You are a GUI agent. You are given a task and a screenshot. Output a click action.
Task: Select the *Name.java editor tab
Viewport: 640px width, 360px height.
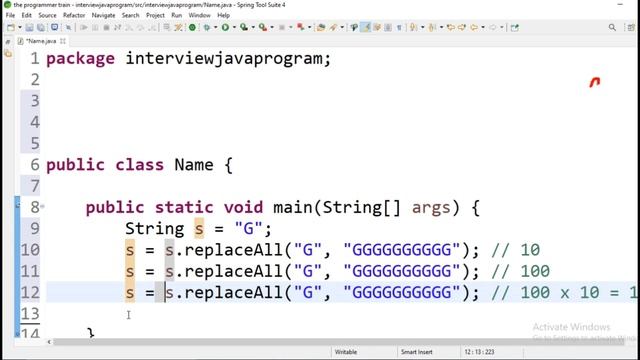pos(41,41)
